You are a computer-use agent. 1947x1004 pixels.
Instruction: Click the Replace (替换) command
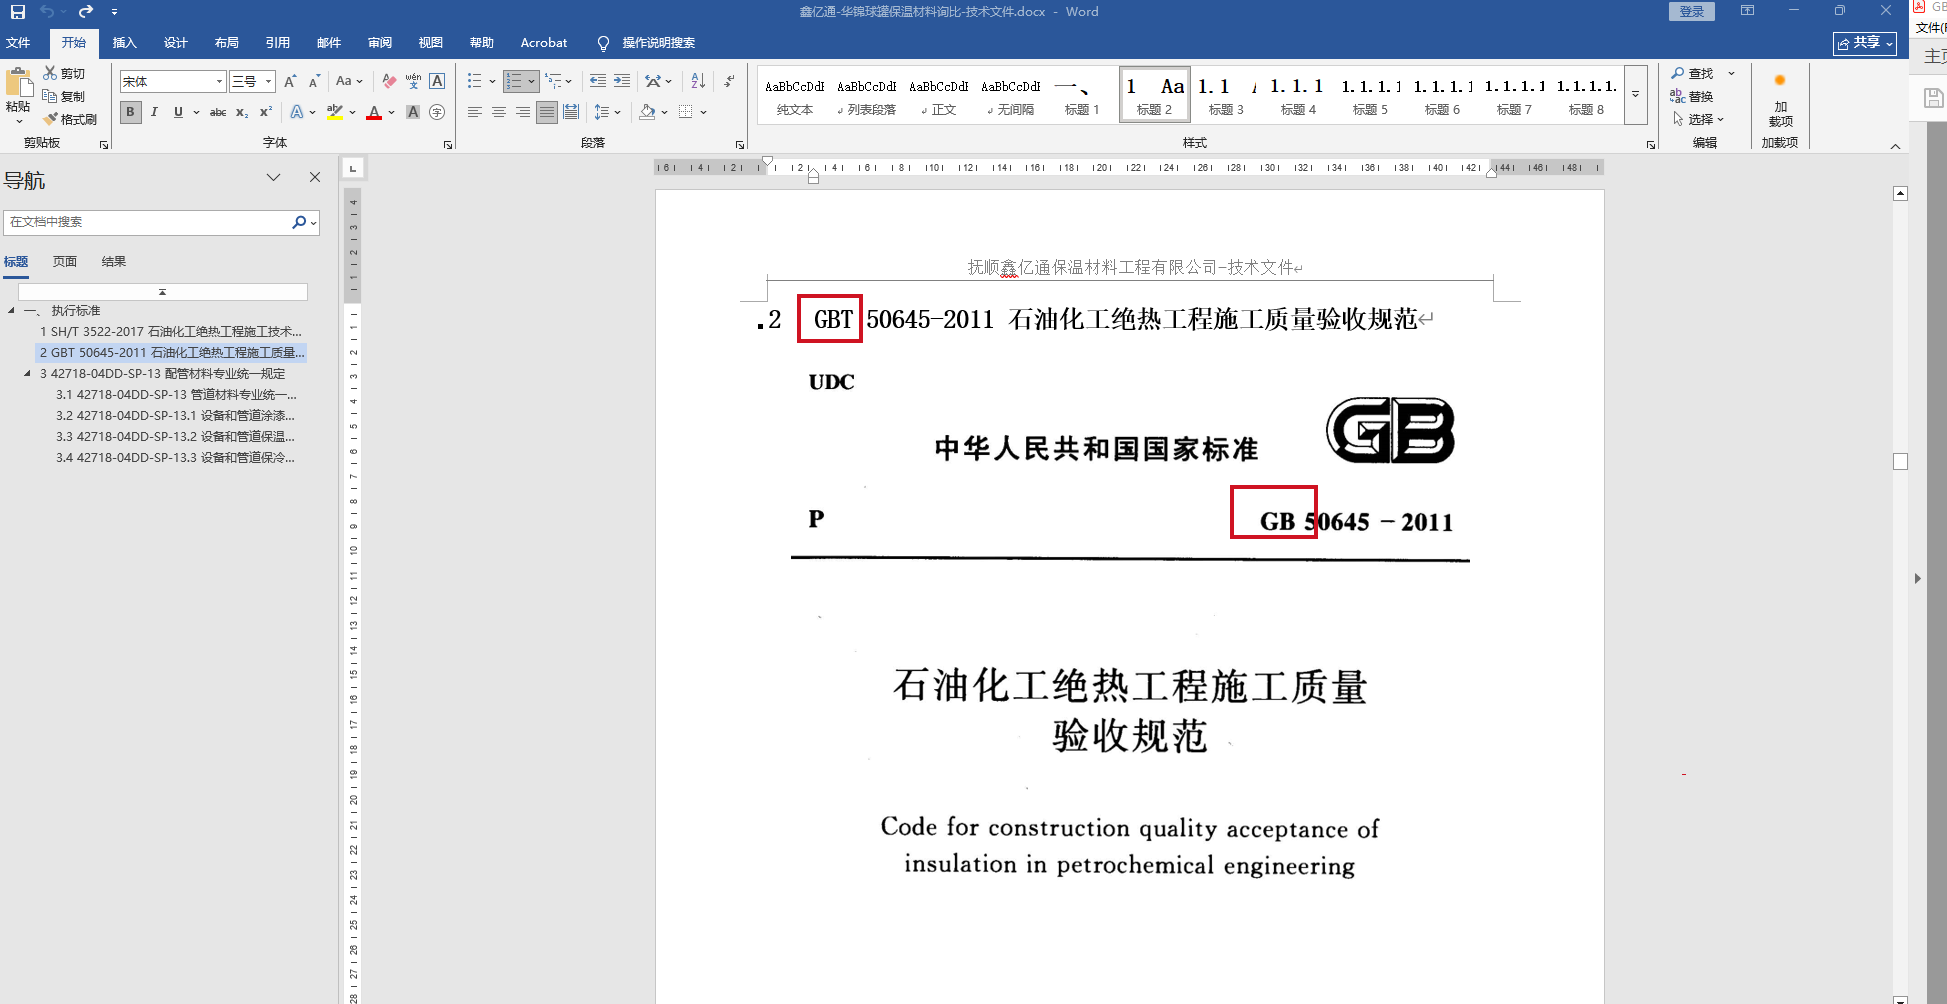(1692, 96)
